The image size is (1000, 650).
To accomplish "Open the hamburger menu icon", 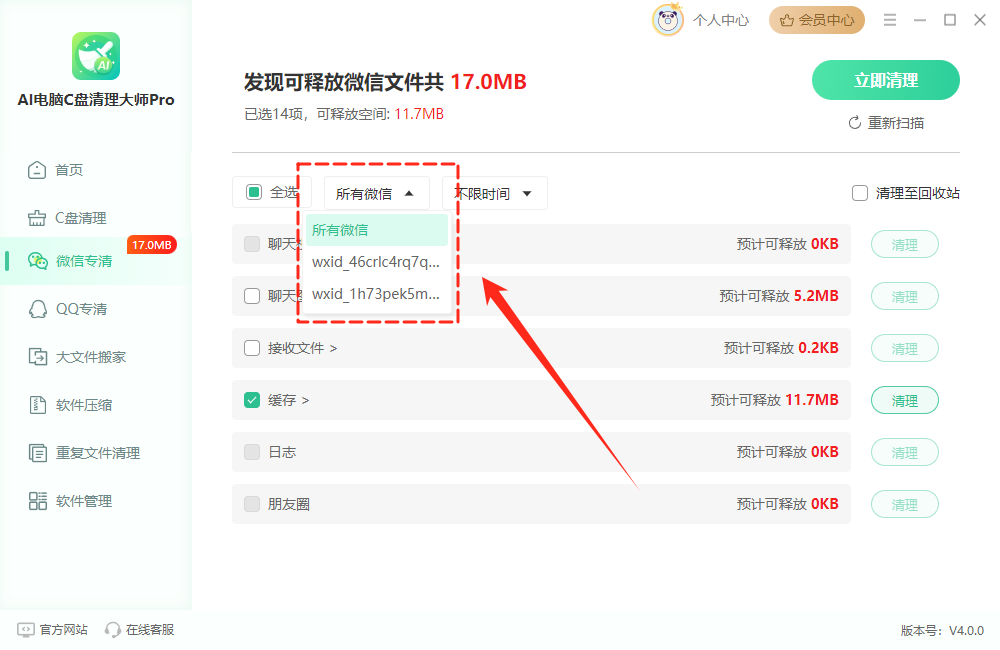I will [x=890, y=20].
